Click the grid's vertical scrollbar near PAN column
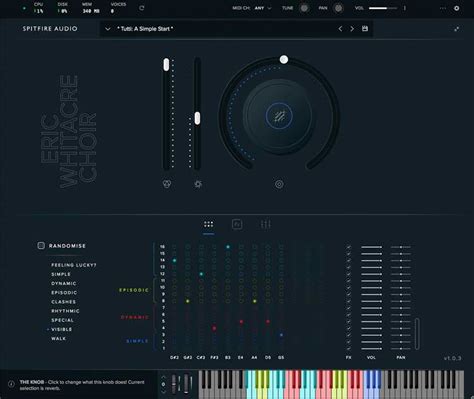Screen dimensions: 474x399 pos(417,334)
